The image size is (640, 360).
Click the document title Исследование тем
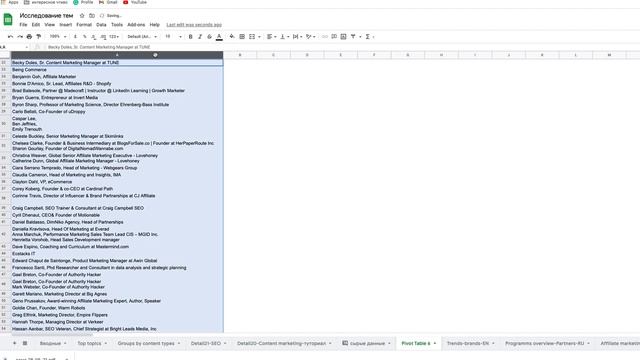(46, 16)
